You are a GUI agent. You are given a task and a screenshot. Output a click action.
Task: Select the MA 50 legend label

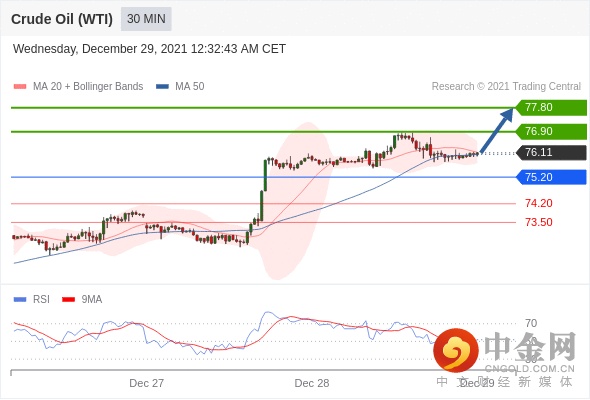tap(190, 87)
